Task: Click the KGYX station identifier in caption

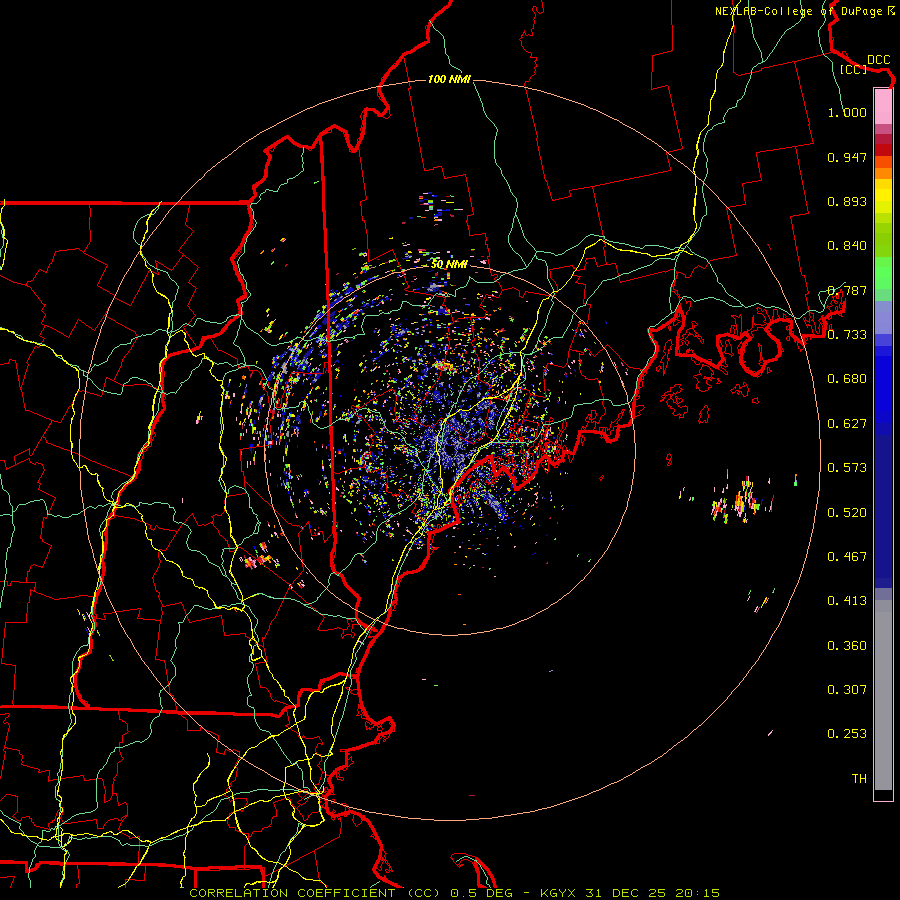Action: 559,893
